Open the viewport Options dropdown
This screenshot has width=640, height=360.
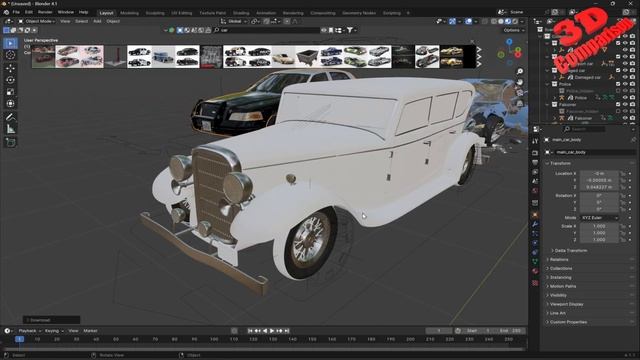tap(513, 30)
